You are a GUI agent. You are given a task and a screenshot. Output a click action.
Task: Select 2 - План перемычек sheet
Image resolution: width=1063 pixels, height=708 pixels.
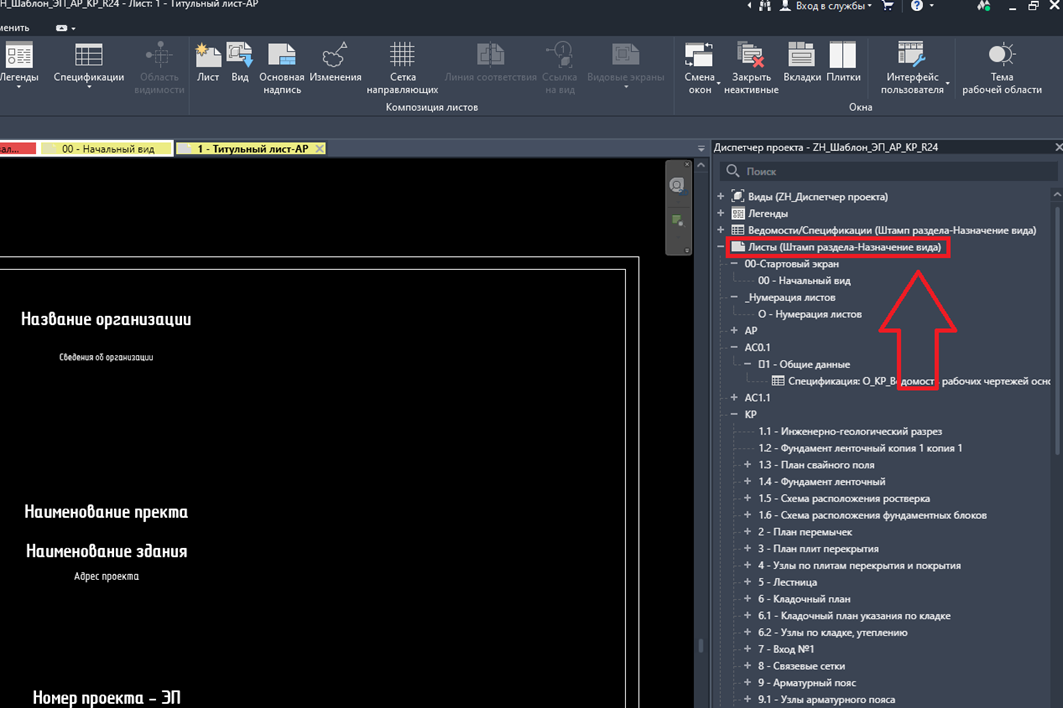pos(805,532)
